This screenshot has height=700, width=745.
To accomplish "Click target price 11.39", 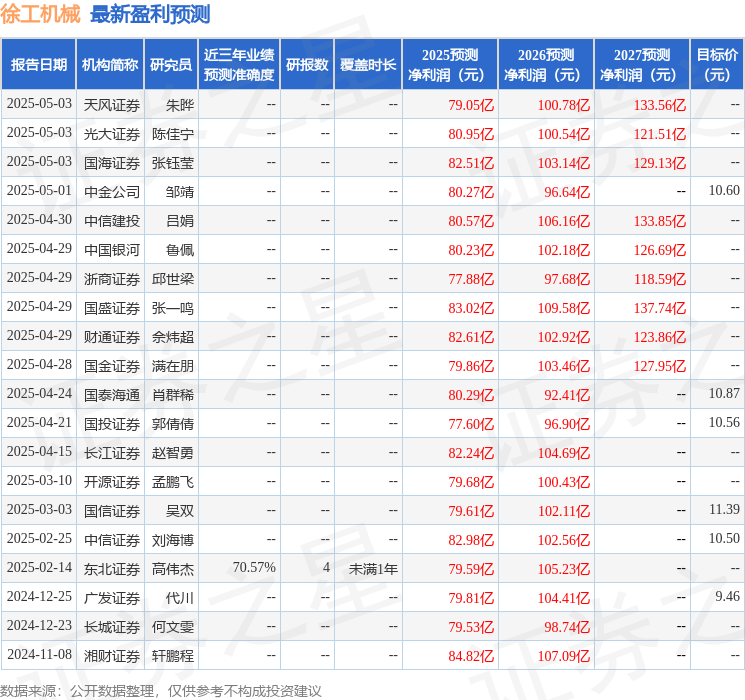I will point(724,509).
